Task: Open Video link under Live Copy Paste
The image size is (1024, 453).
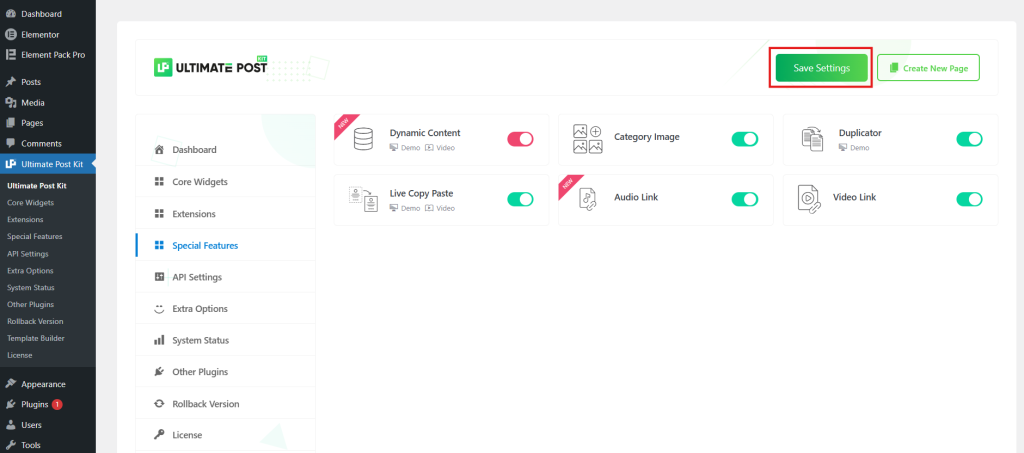Action: point(440,208)
